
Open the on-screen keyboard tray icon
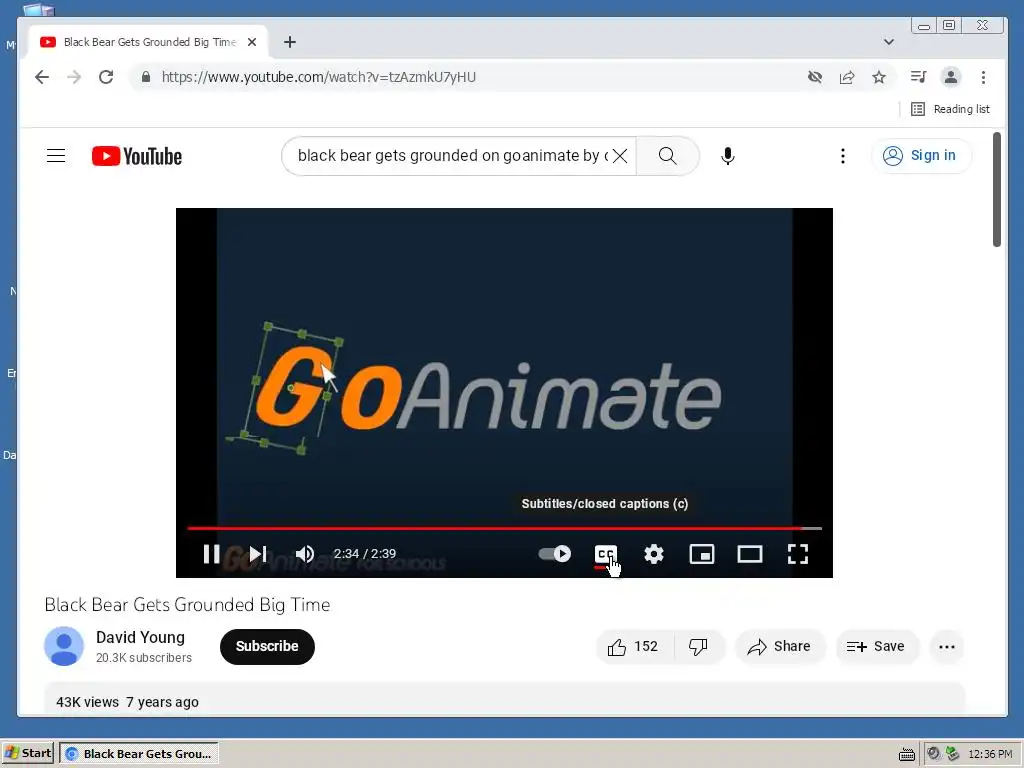point(906,754)
